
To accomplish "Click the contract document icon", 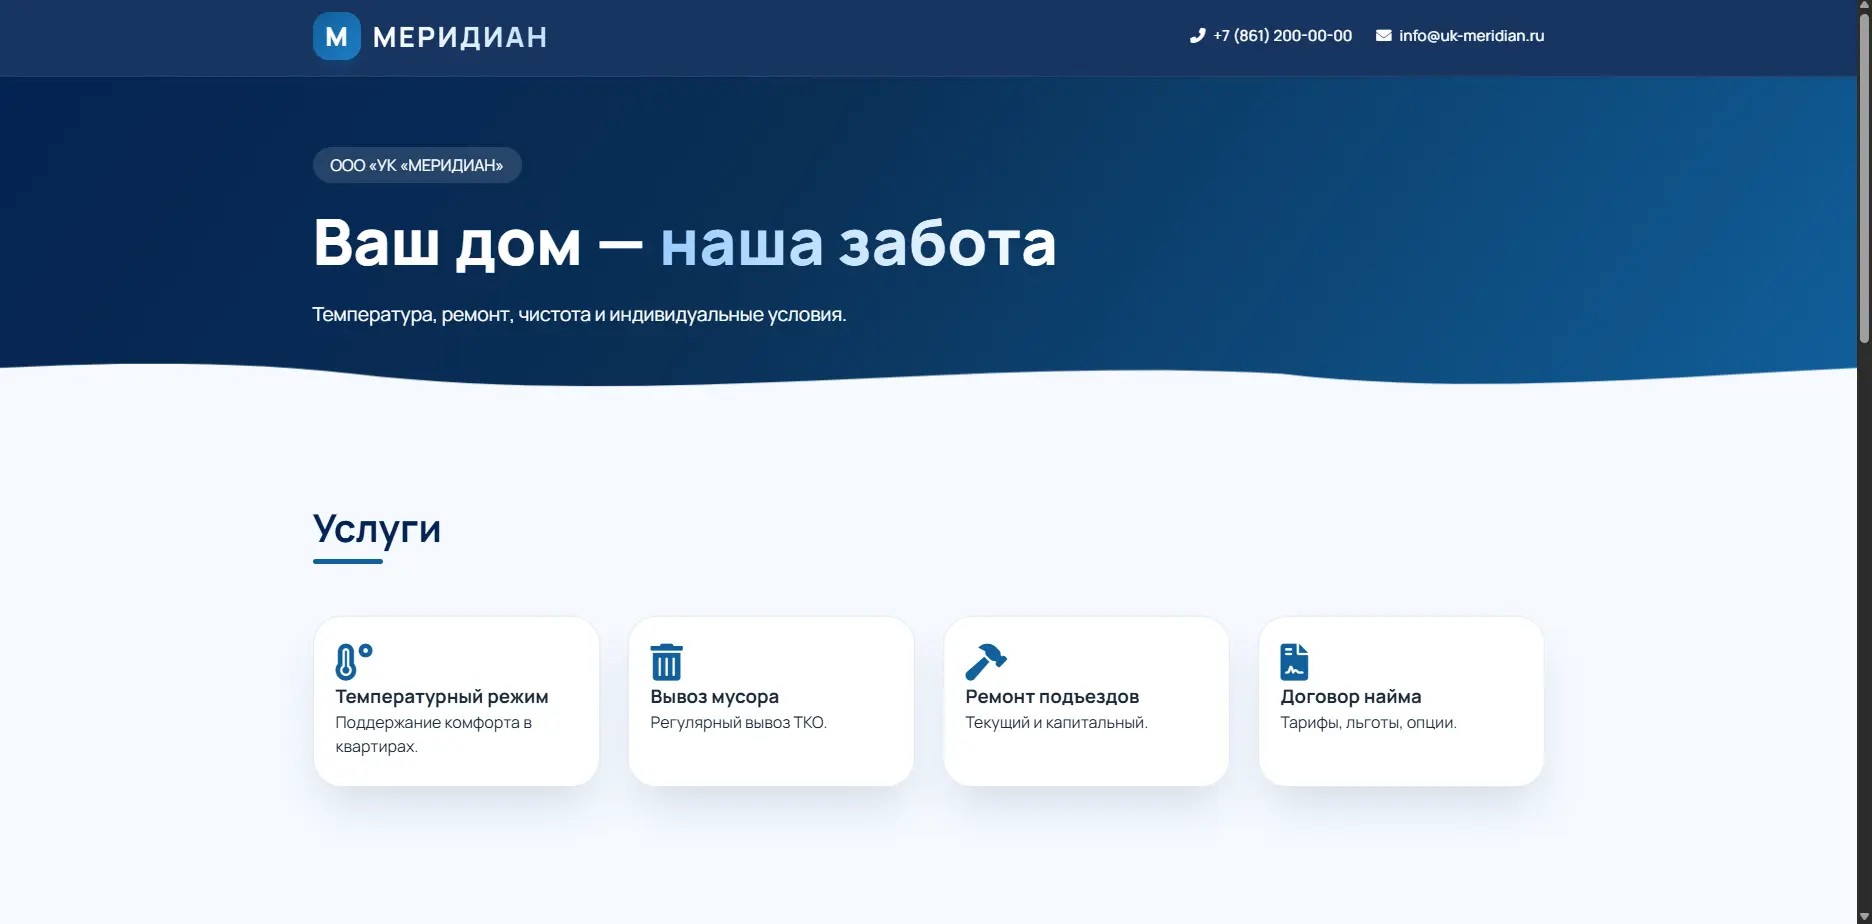I will pyautogui.click(x=1294, y=662).
